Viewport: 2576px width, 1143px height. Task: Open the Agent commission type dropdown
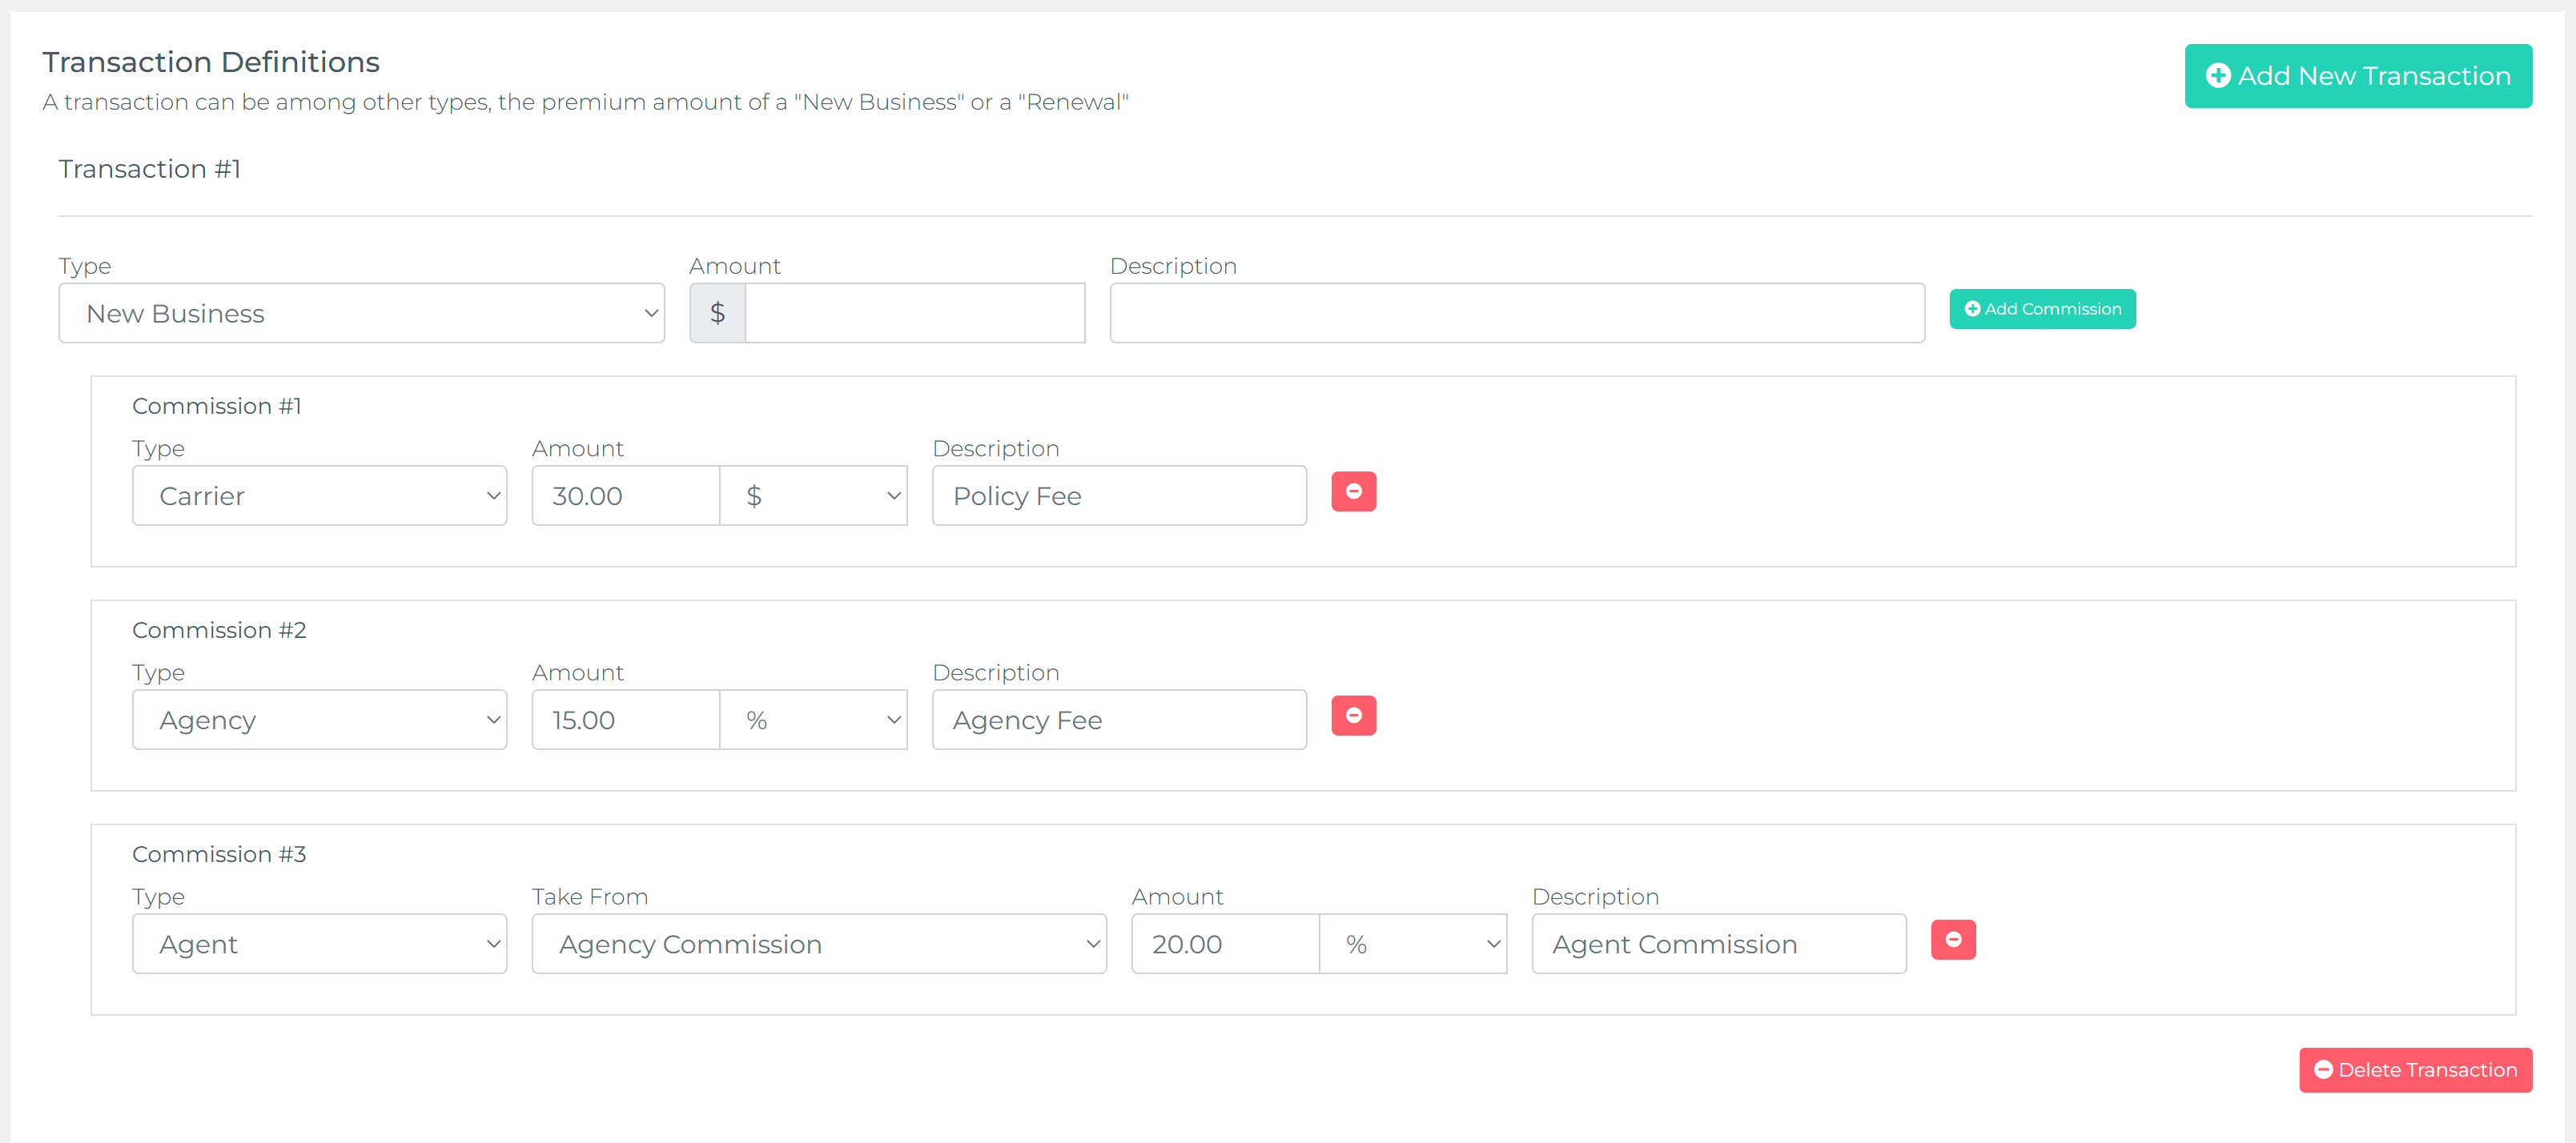[319, 943]
